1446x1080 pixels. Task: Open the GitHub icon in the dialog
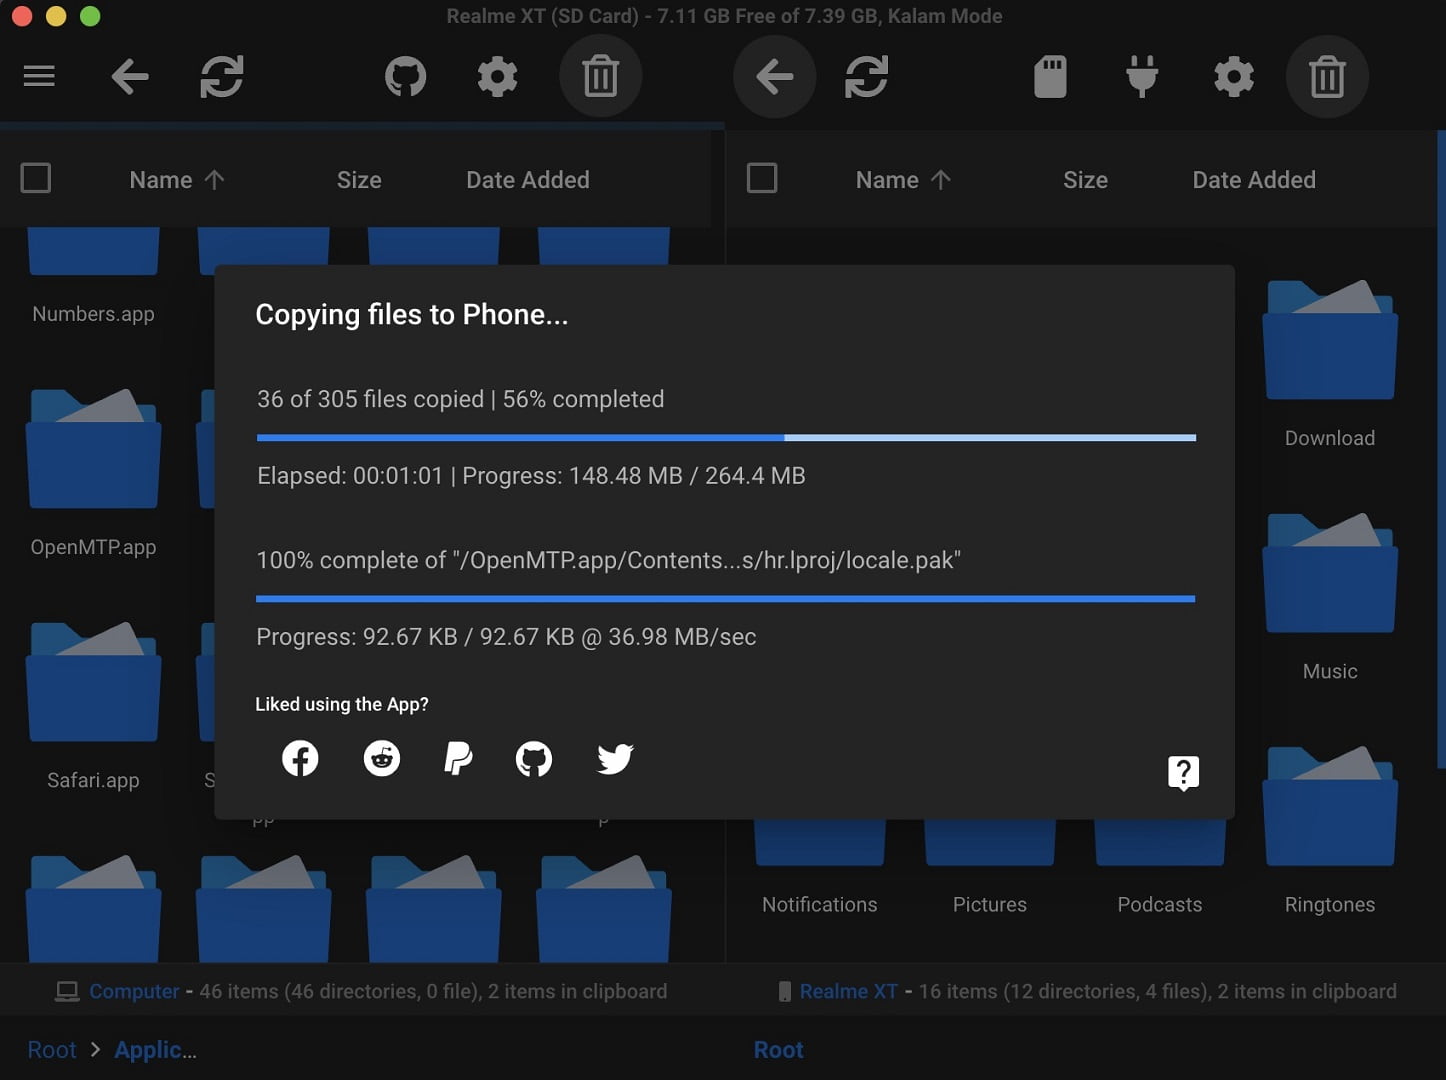coord(534,759)
